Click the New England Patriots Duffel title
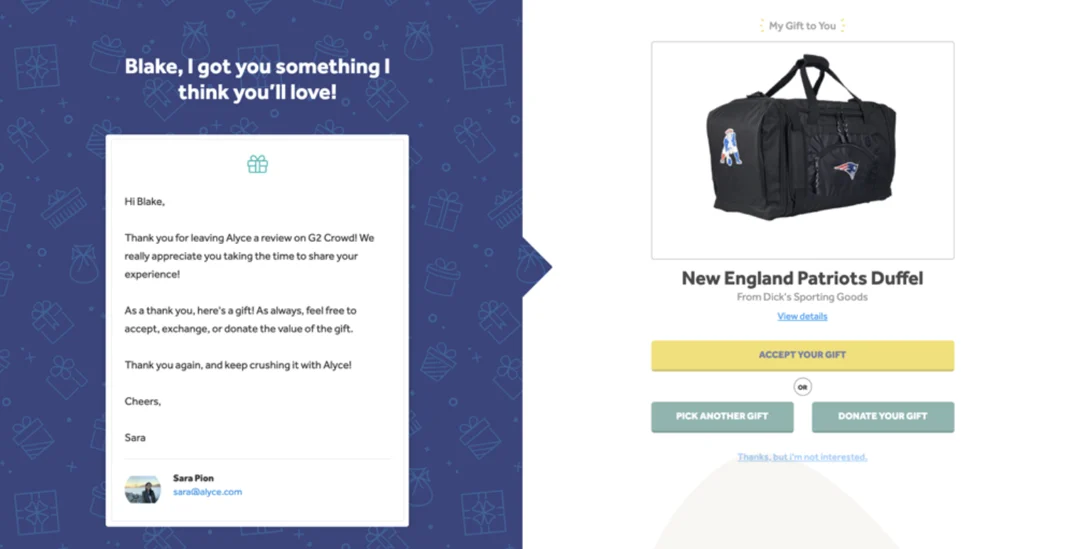The height and width of the screenshot is (549, 1068). coord(802,278)
